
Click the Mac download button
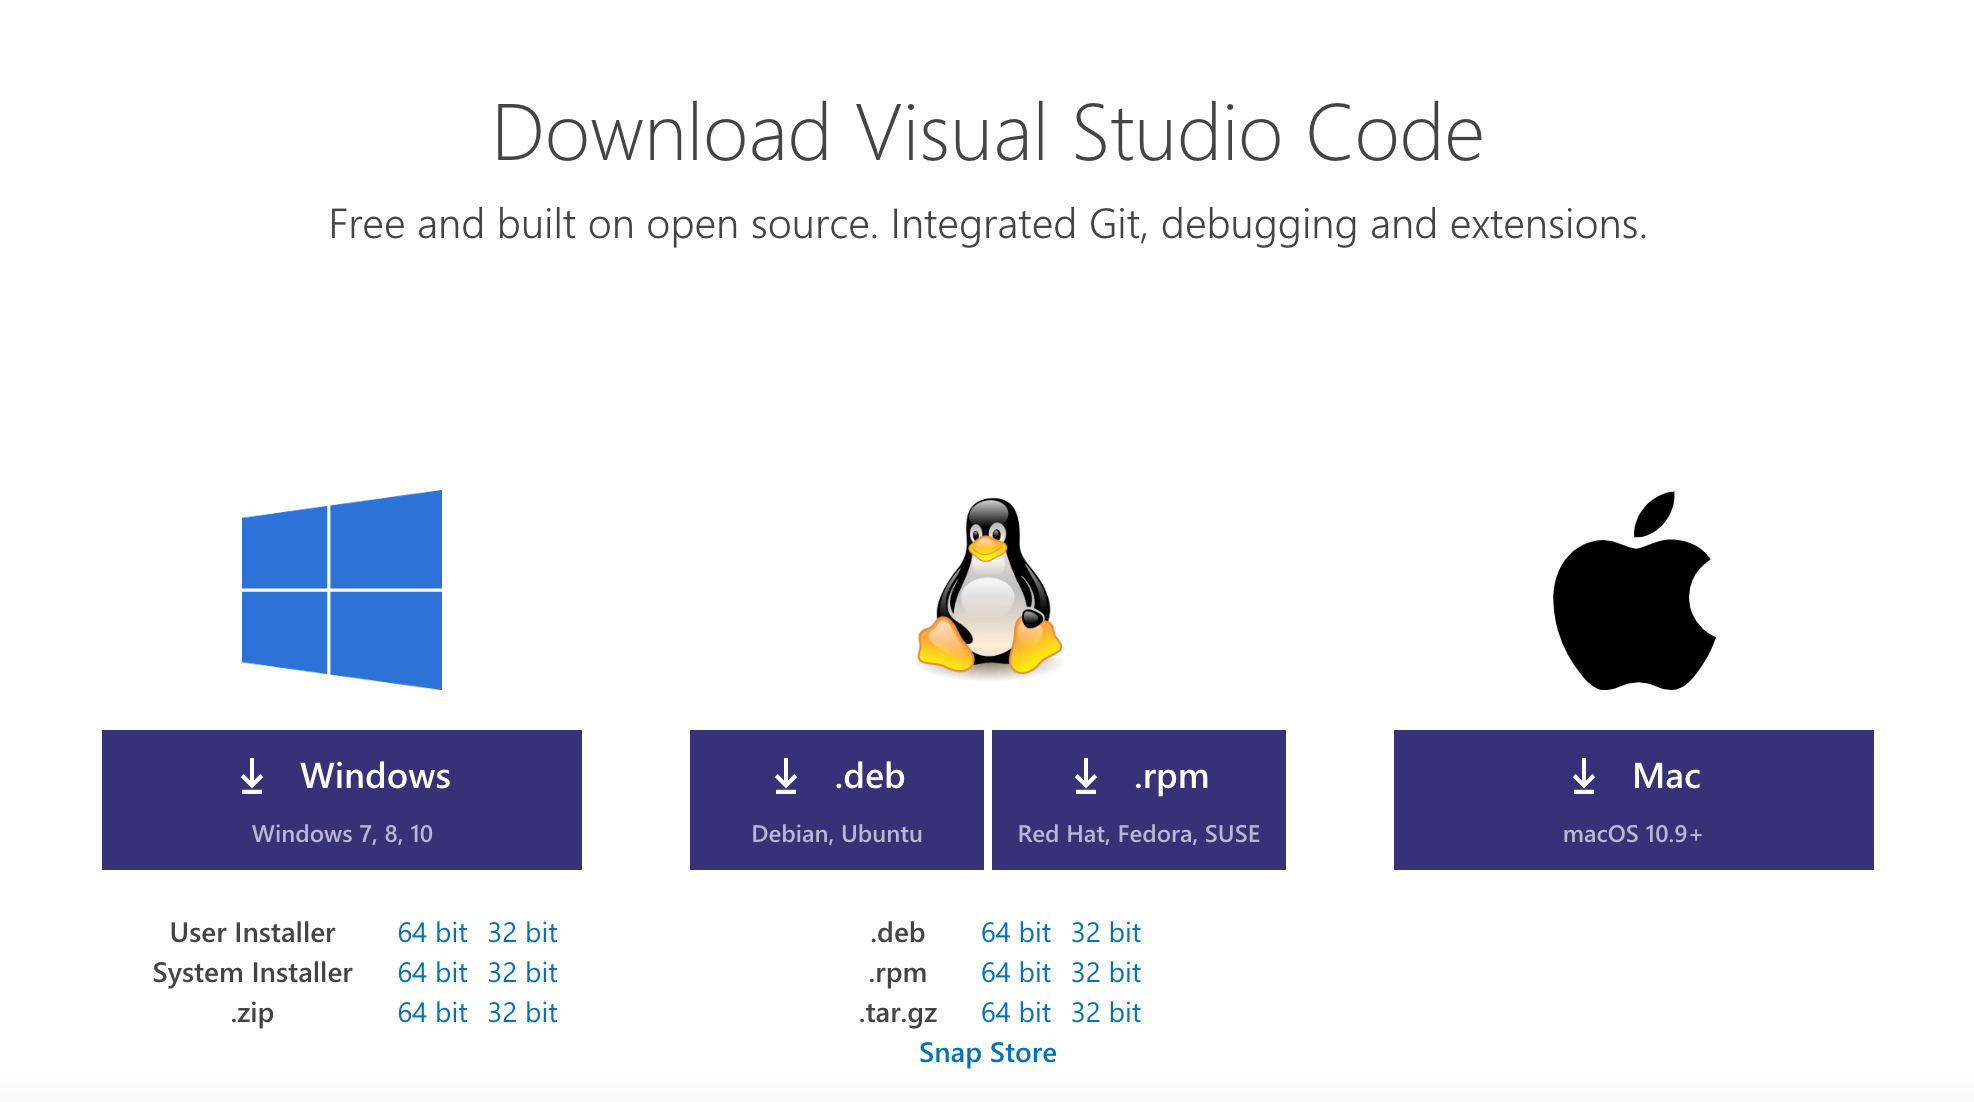(1634, 800)
